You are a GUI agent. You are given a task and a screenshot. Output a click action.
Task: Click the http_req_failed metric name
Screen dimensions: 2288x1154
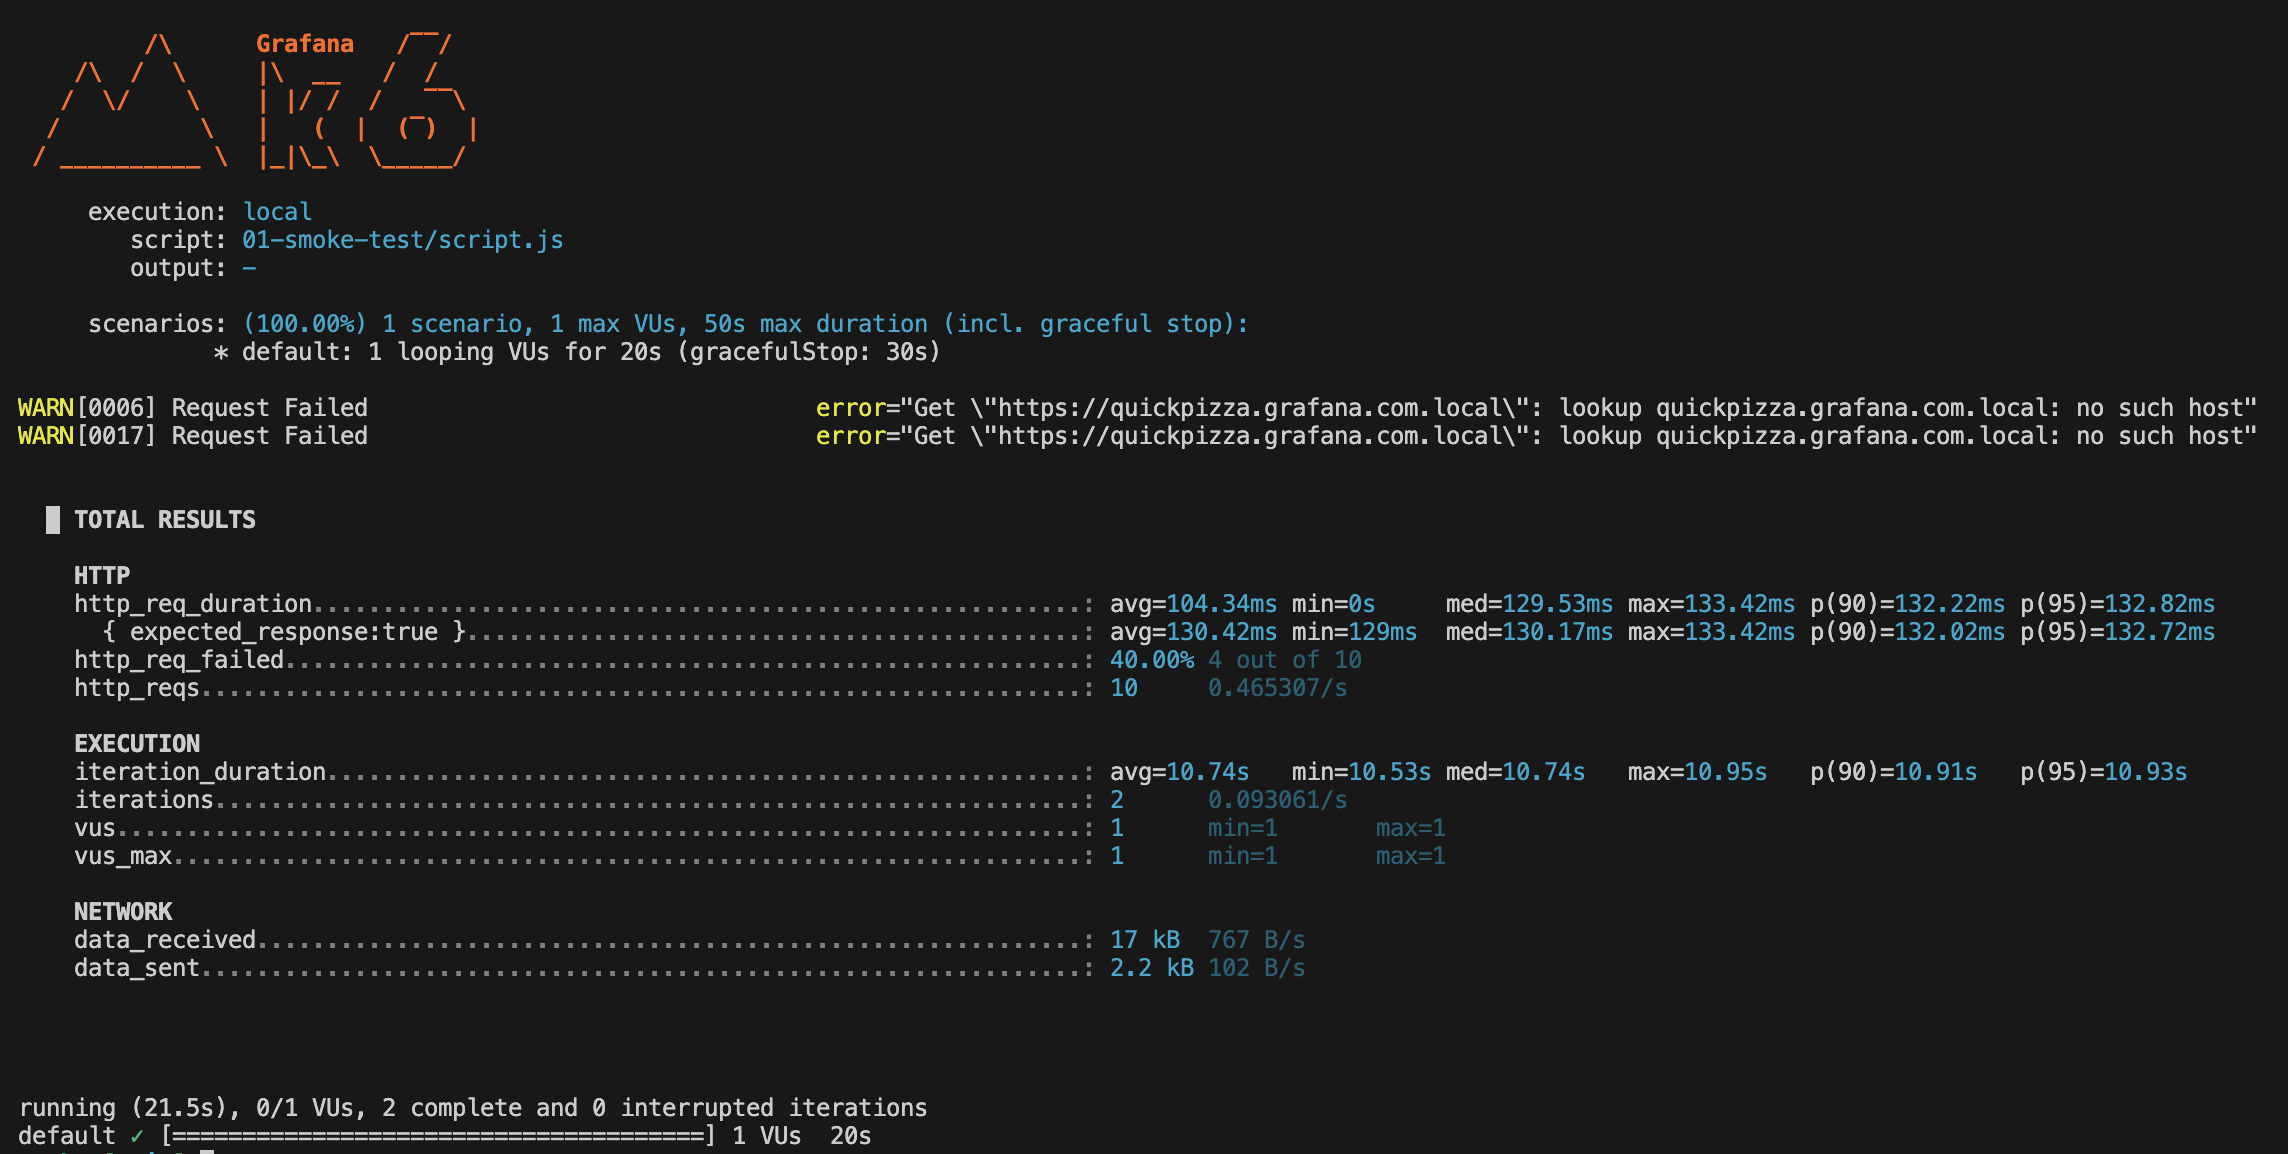click(x=179, y=660)
